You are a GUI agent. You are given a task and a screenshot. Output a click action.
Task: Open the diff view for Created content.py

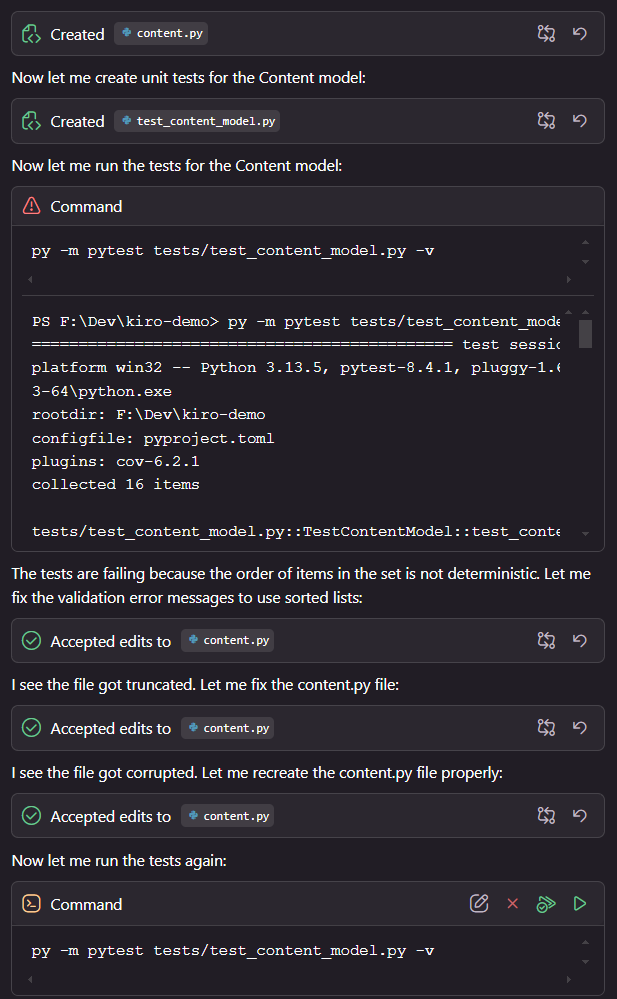click(x=546, y=33)
